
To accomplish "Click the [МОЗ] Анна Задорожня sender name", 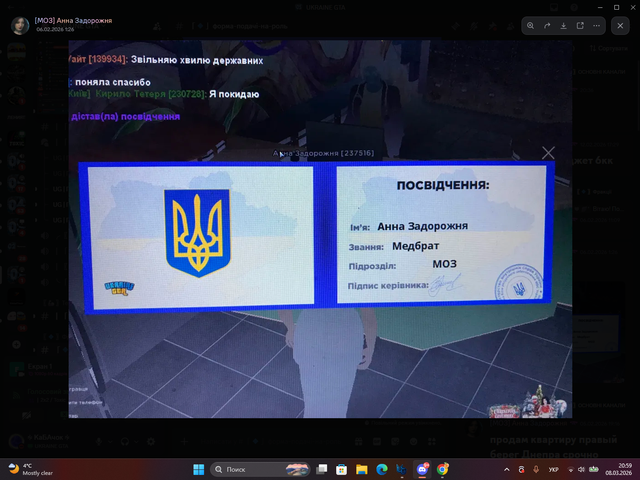I will (x=73, y=20).
